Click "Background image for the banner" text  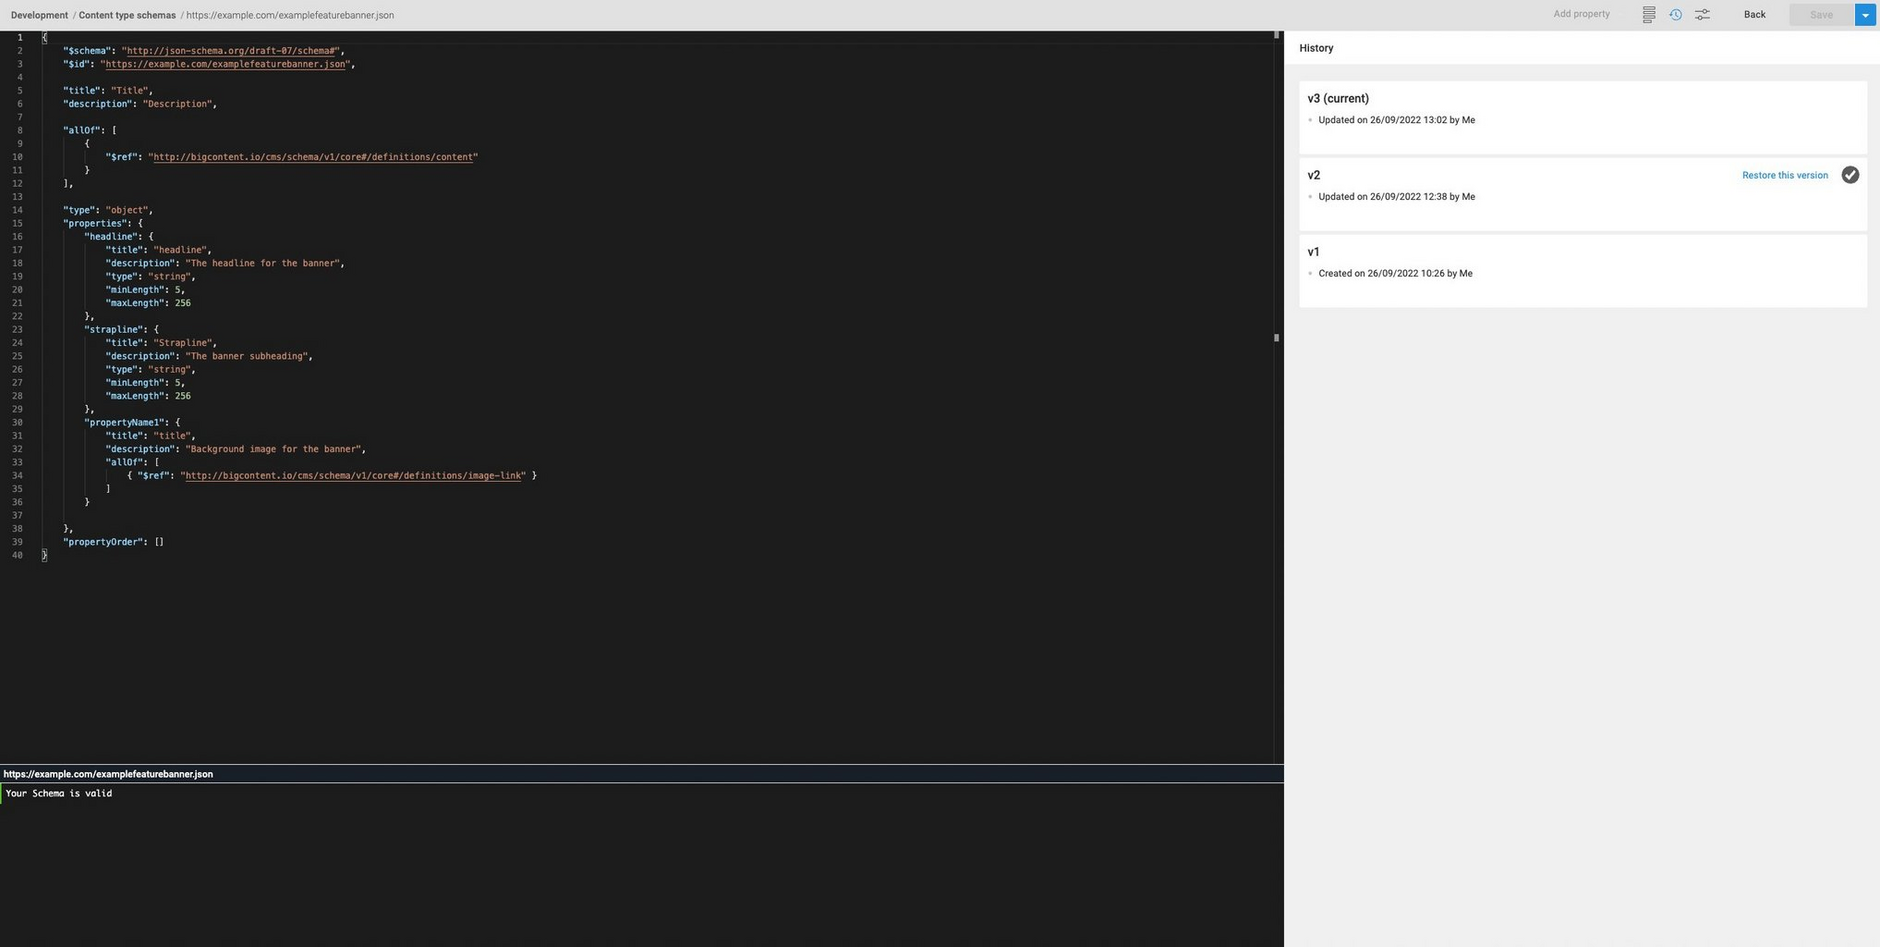point(275,450)
